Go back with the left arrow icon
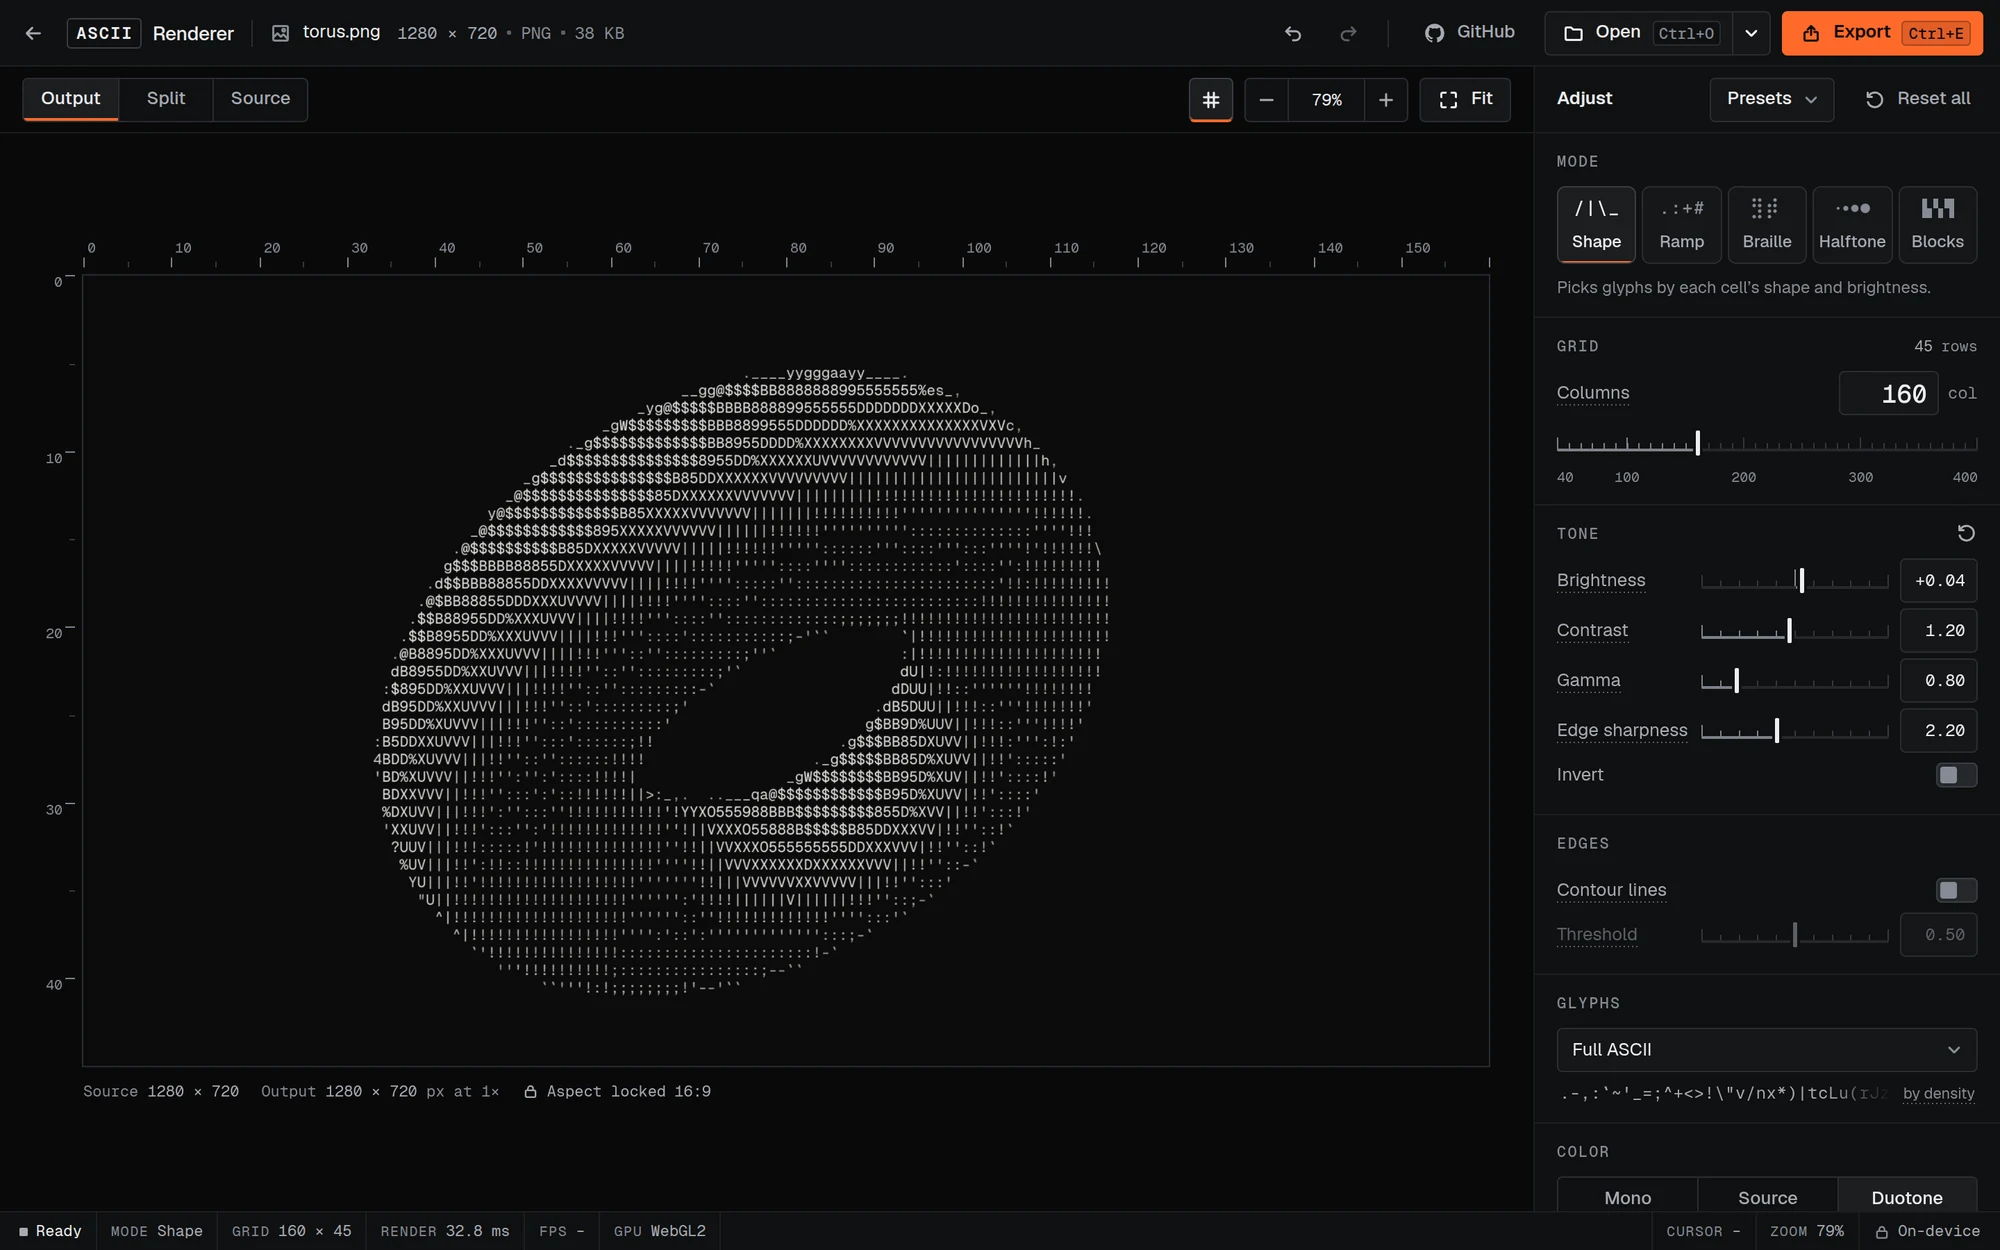 coord(33,33)
